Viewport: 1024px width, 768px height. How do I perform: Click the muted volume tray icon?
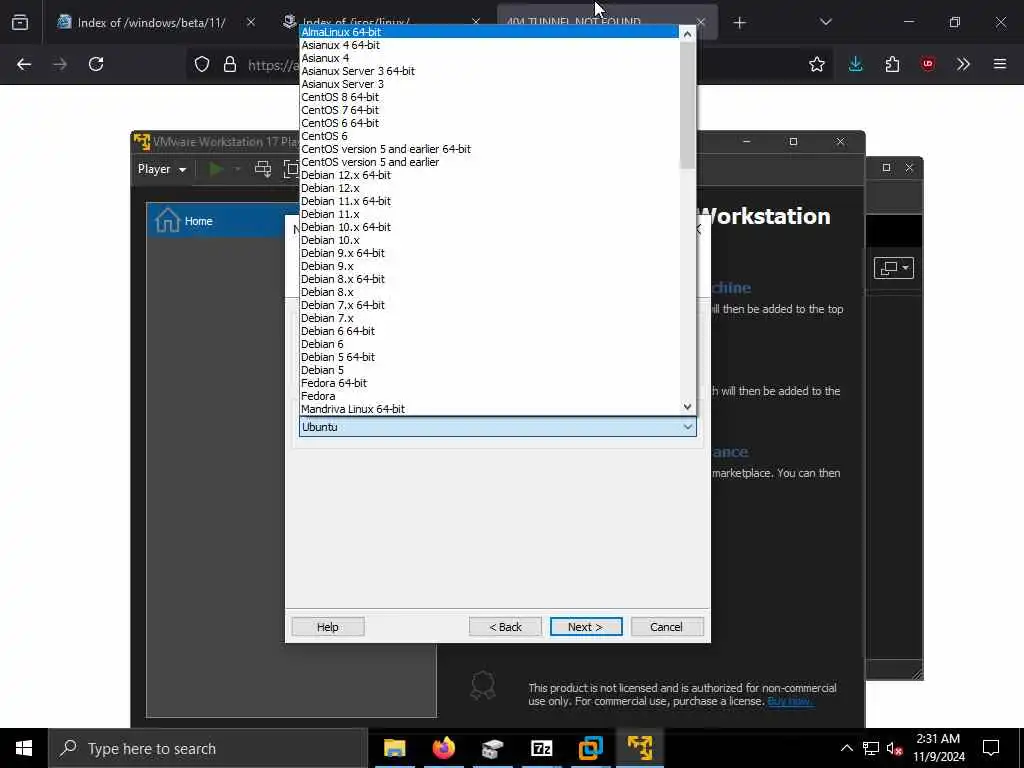pos(894,749)
